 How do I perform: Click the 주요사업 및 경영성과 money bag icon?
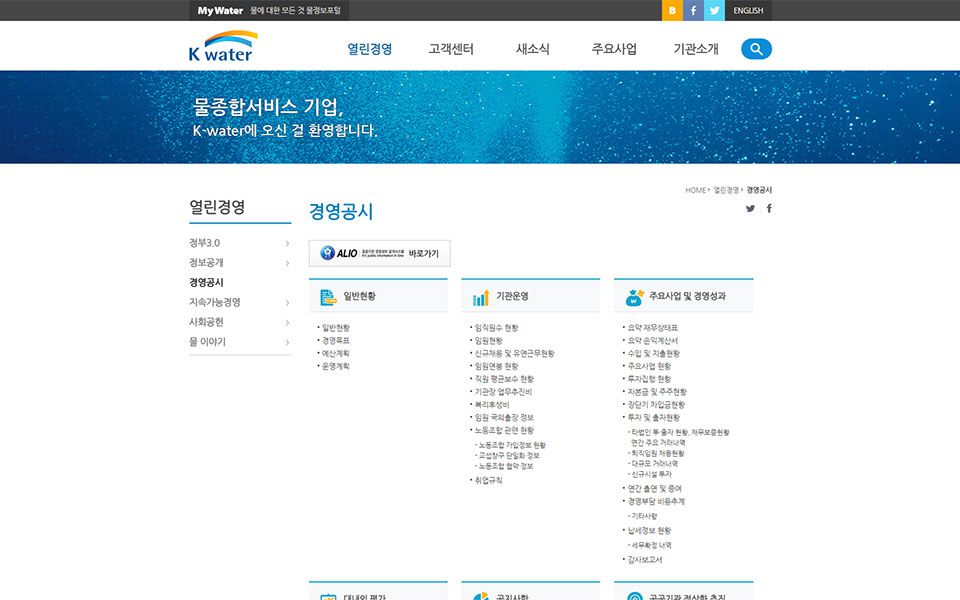tap(634, 297)
